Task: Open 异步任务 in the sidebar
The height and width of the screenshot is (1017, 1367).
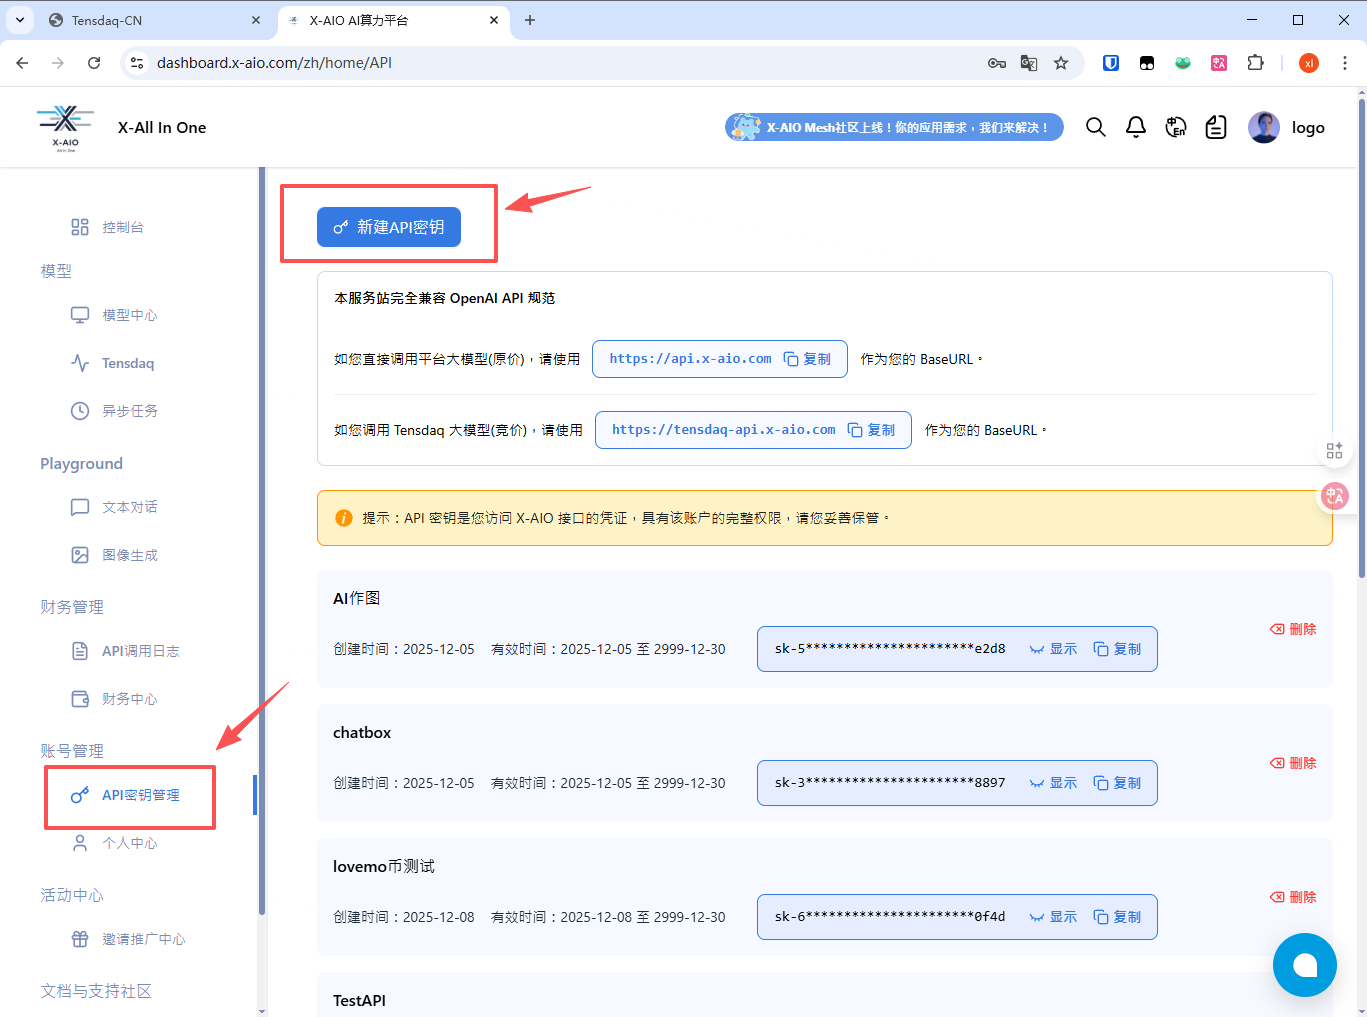Action: point(114,411)
